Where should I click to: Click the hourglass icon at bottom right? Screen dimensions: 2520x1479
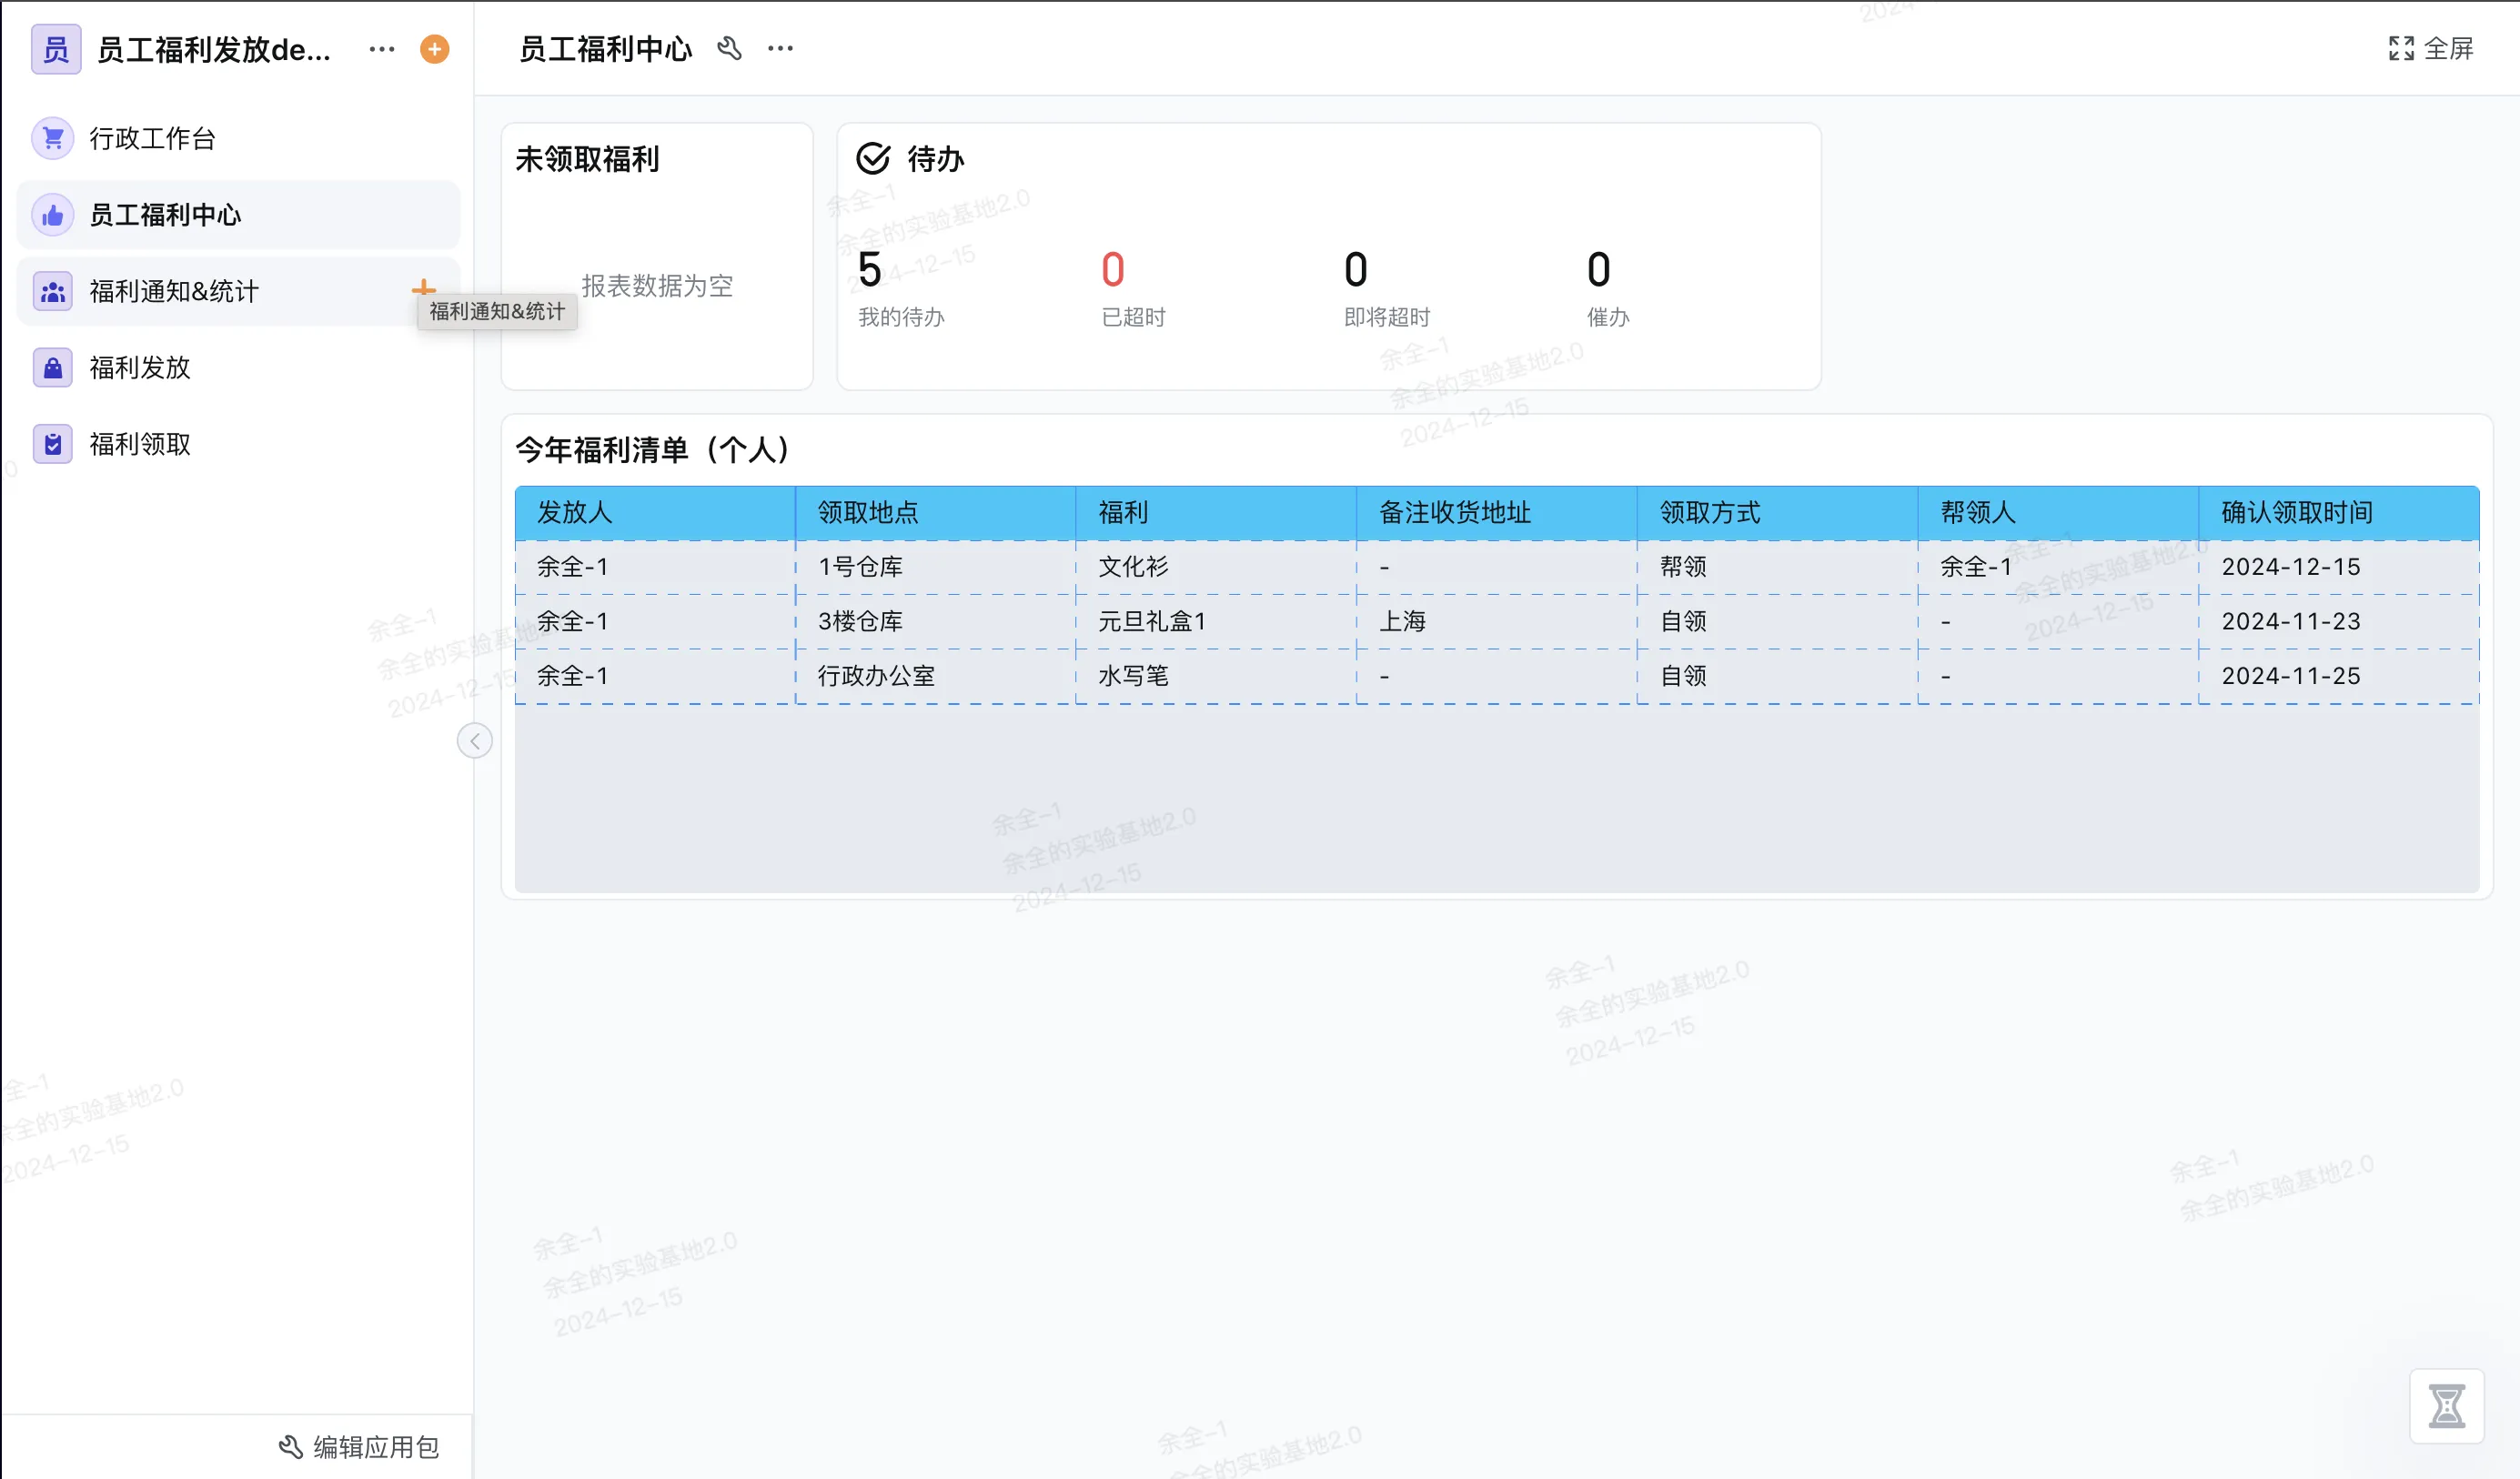tap(2448, 1406)
